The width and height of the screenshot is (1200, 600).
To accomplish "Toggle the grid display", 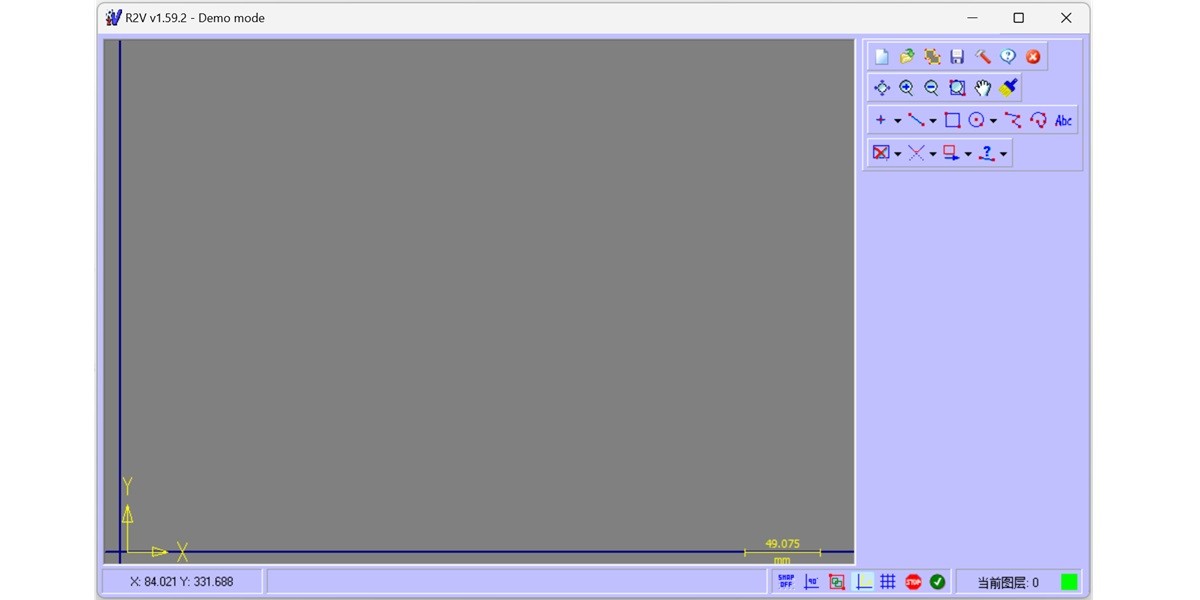I will (888, 581).
